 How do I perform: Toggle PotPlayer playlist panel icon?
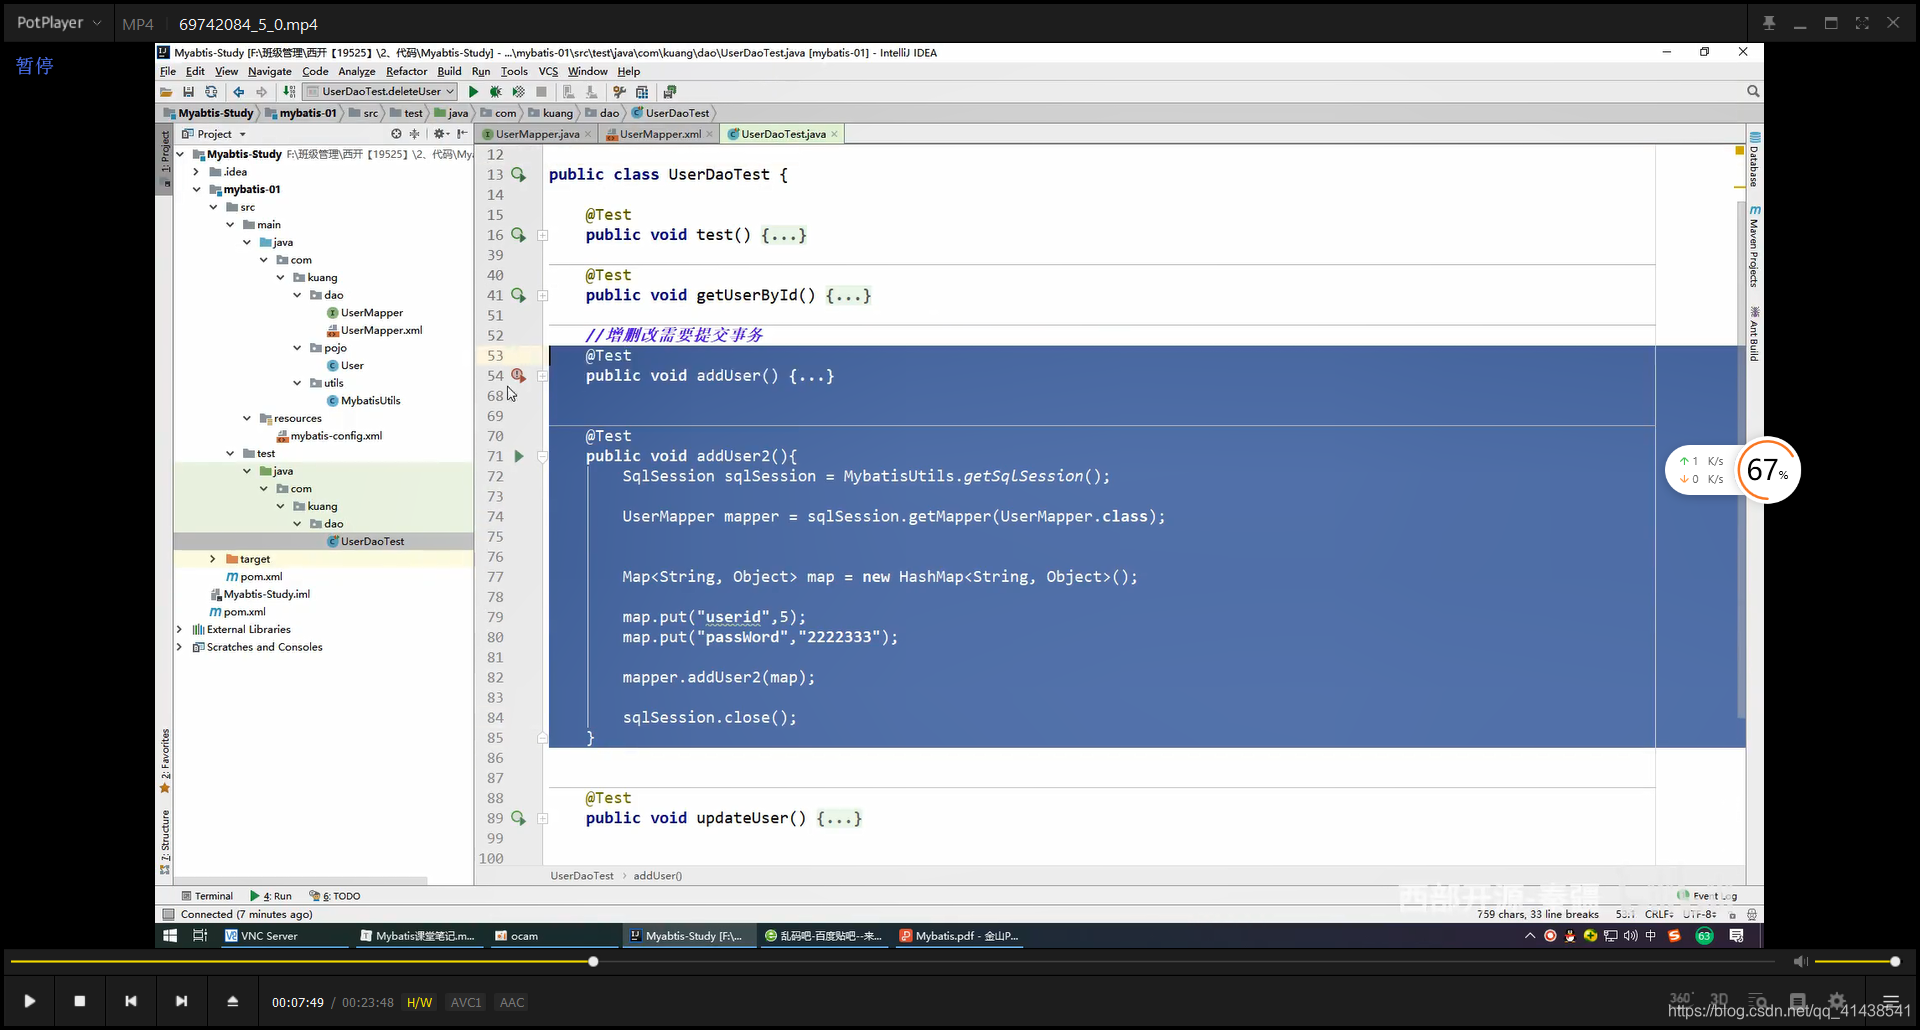click(1890, 1001)
